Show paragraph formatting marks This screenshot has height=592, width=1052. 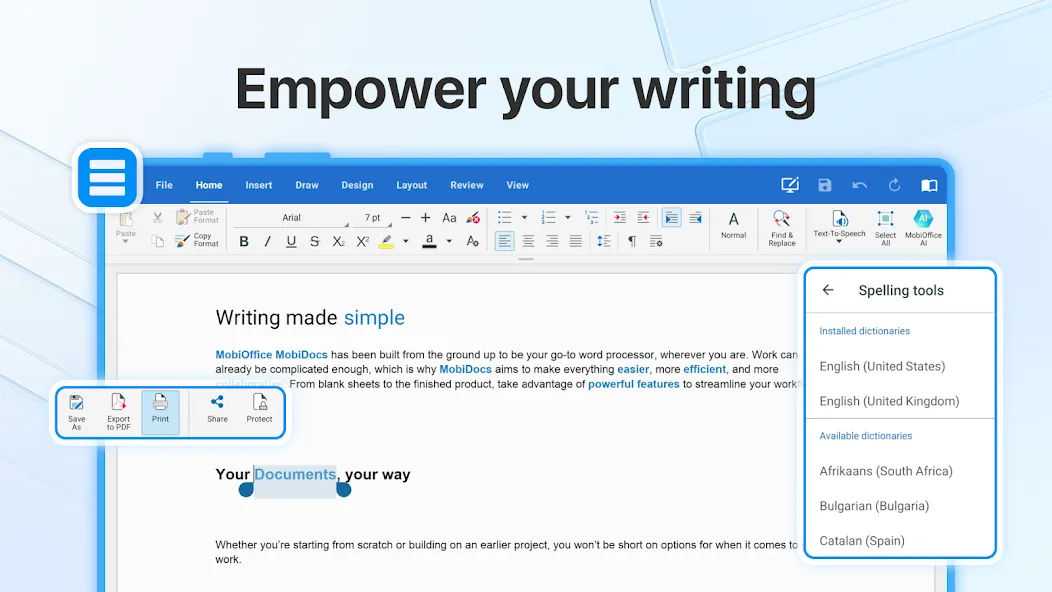click(632, 241)
